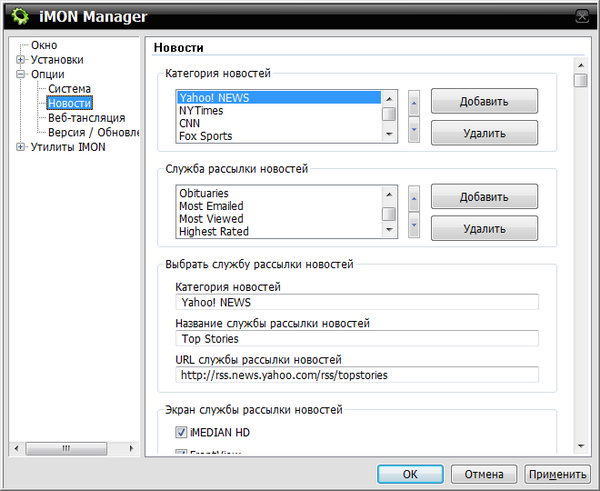Select Yahoo! NEWS in category list

[x=279, y=98]
